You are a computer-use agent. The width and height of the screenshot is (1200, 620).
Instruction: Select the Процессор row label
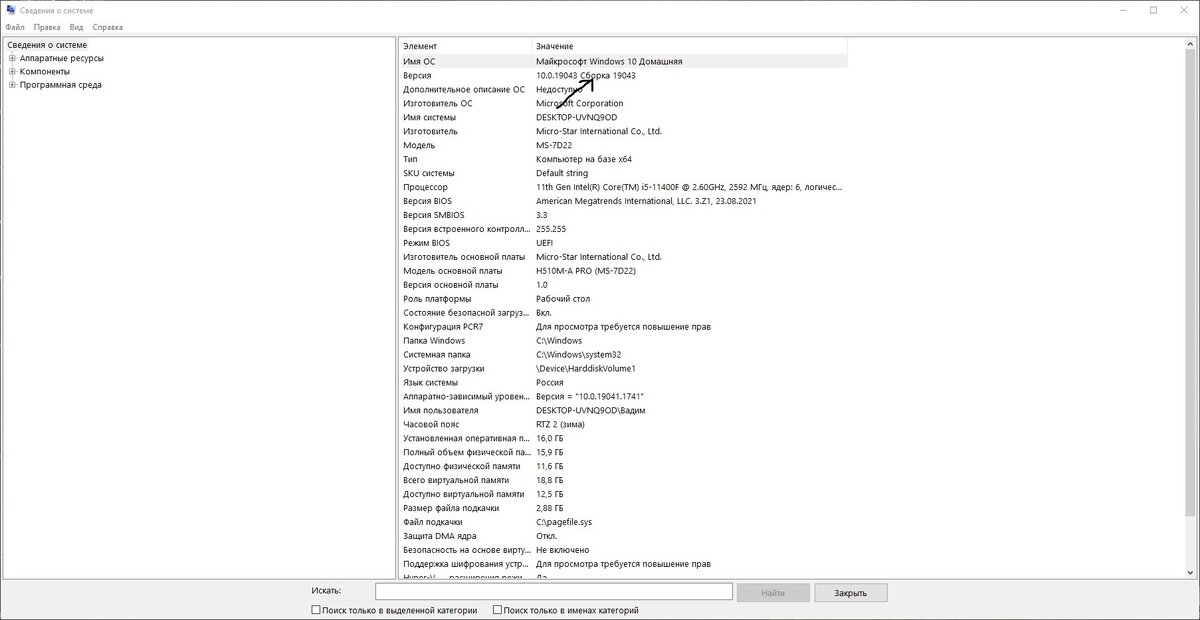(425, 187)
